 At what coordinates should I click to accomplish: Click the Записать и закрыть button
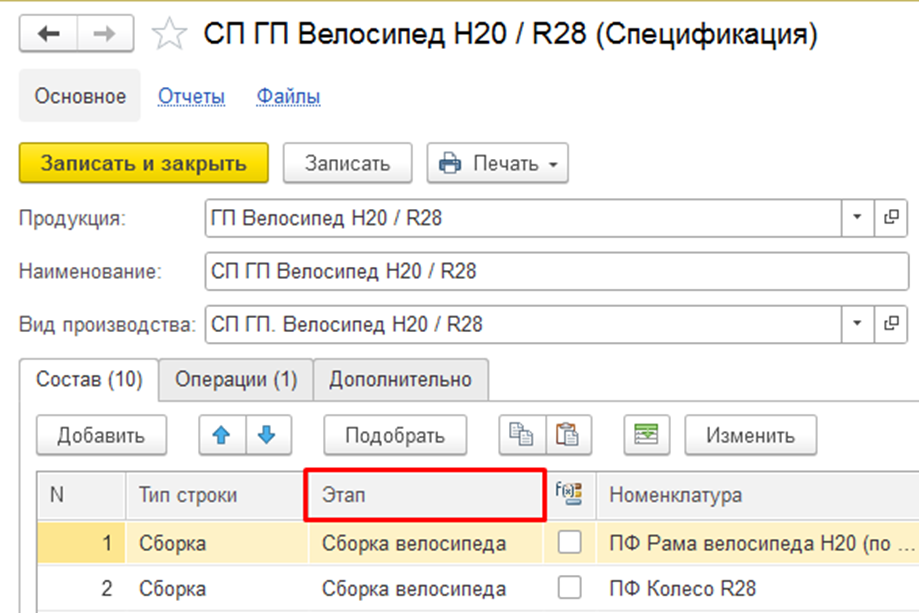(x=144, y=163)
